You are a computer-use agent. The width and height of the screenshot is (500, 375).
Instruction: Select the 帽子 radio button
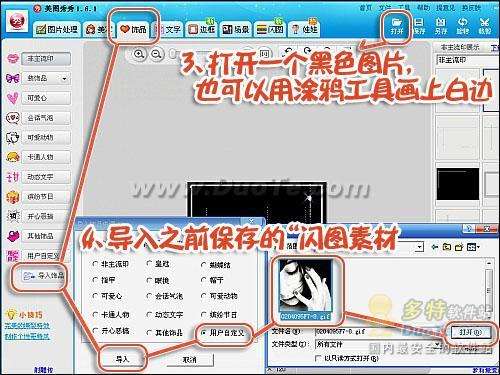[204, 280]
